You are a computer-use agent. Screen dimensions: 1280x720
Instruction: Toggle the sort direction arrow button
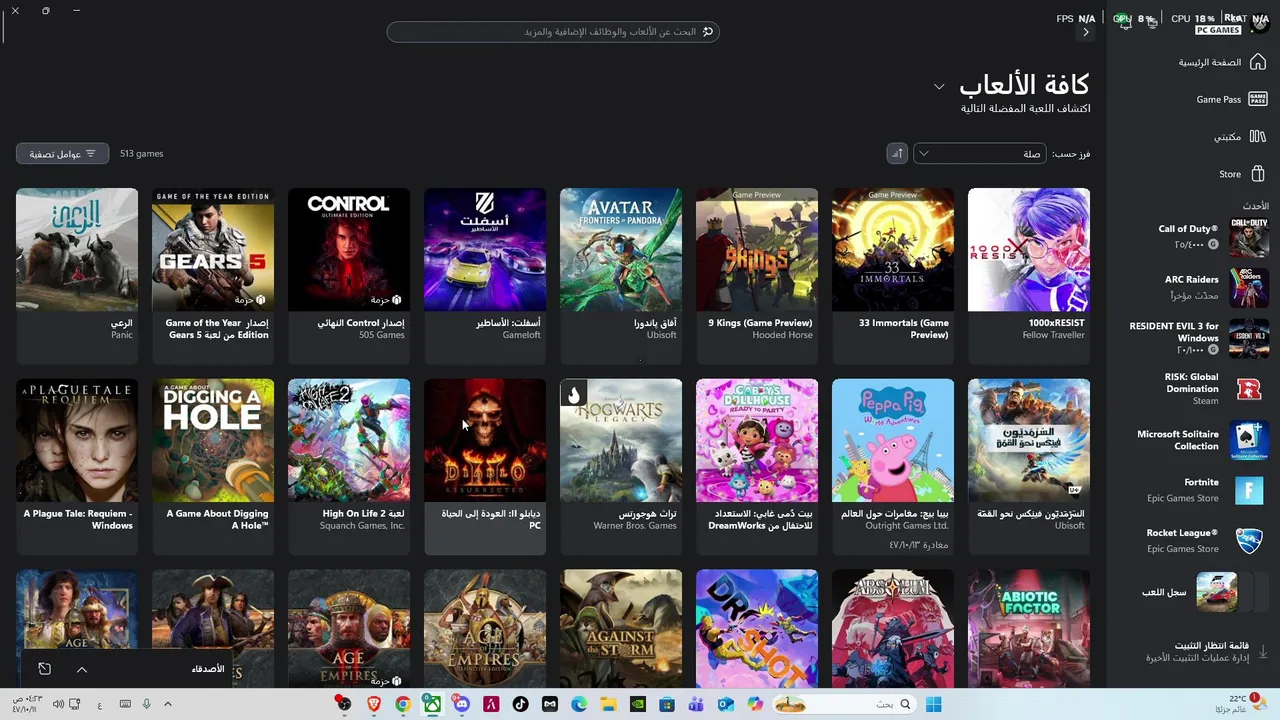[x=897, y=153]
